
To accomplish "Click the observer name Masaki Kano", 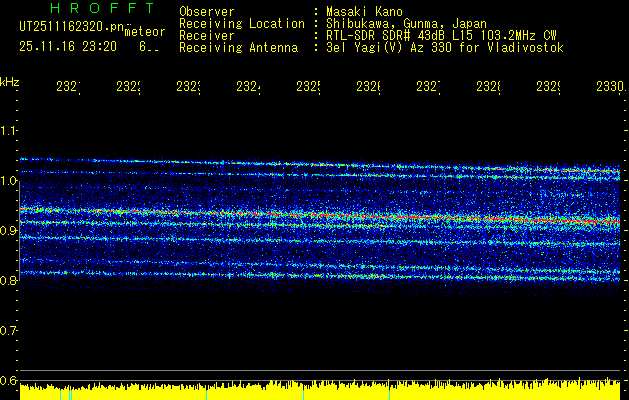I will [x=364, y=12].
